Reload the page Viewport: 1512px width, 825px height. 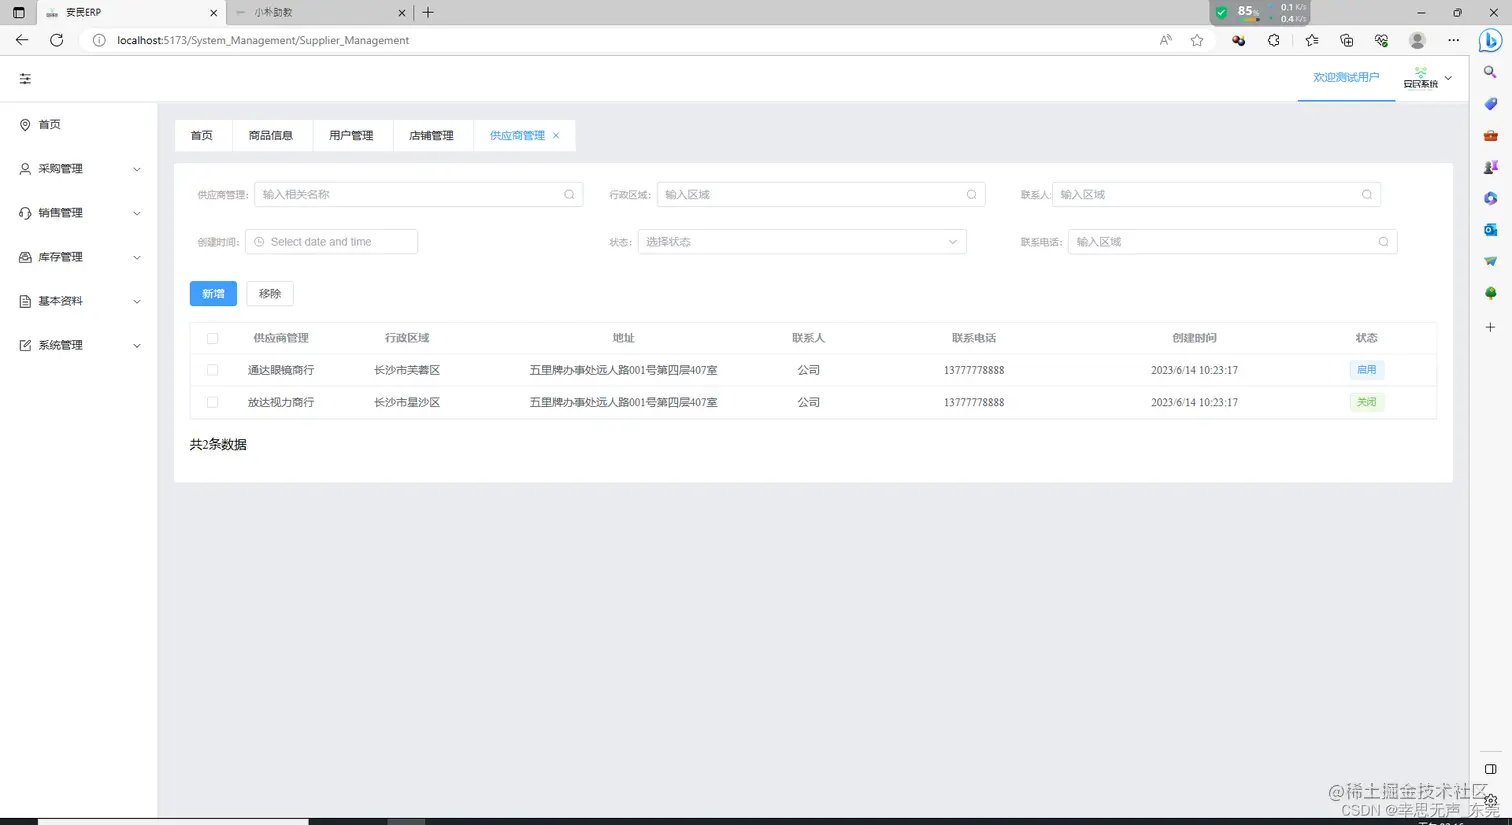[x=57, y=40]
